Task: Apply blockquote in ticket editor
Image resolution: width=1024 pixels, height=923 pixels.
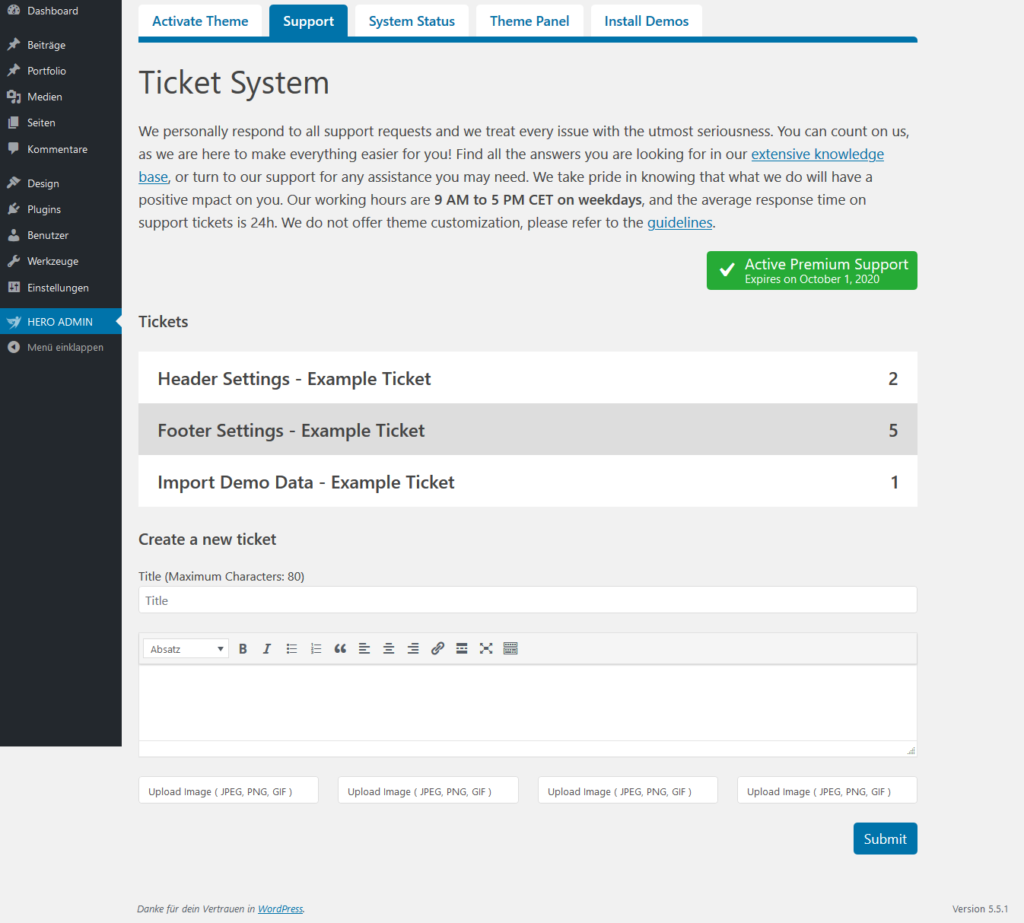Action: pyautogui.click(x=340, y=649)
